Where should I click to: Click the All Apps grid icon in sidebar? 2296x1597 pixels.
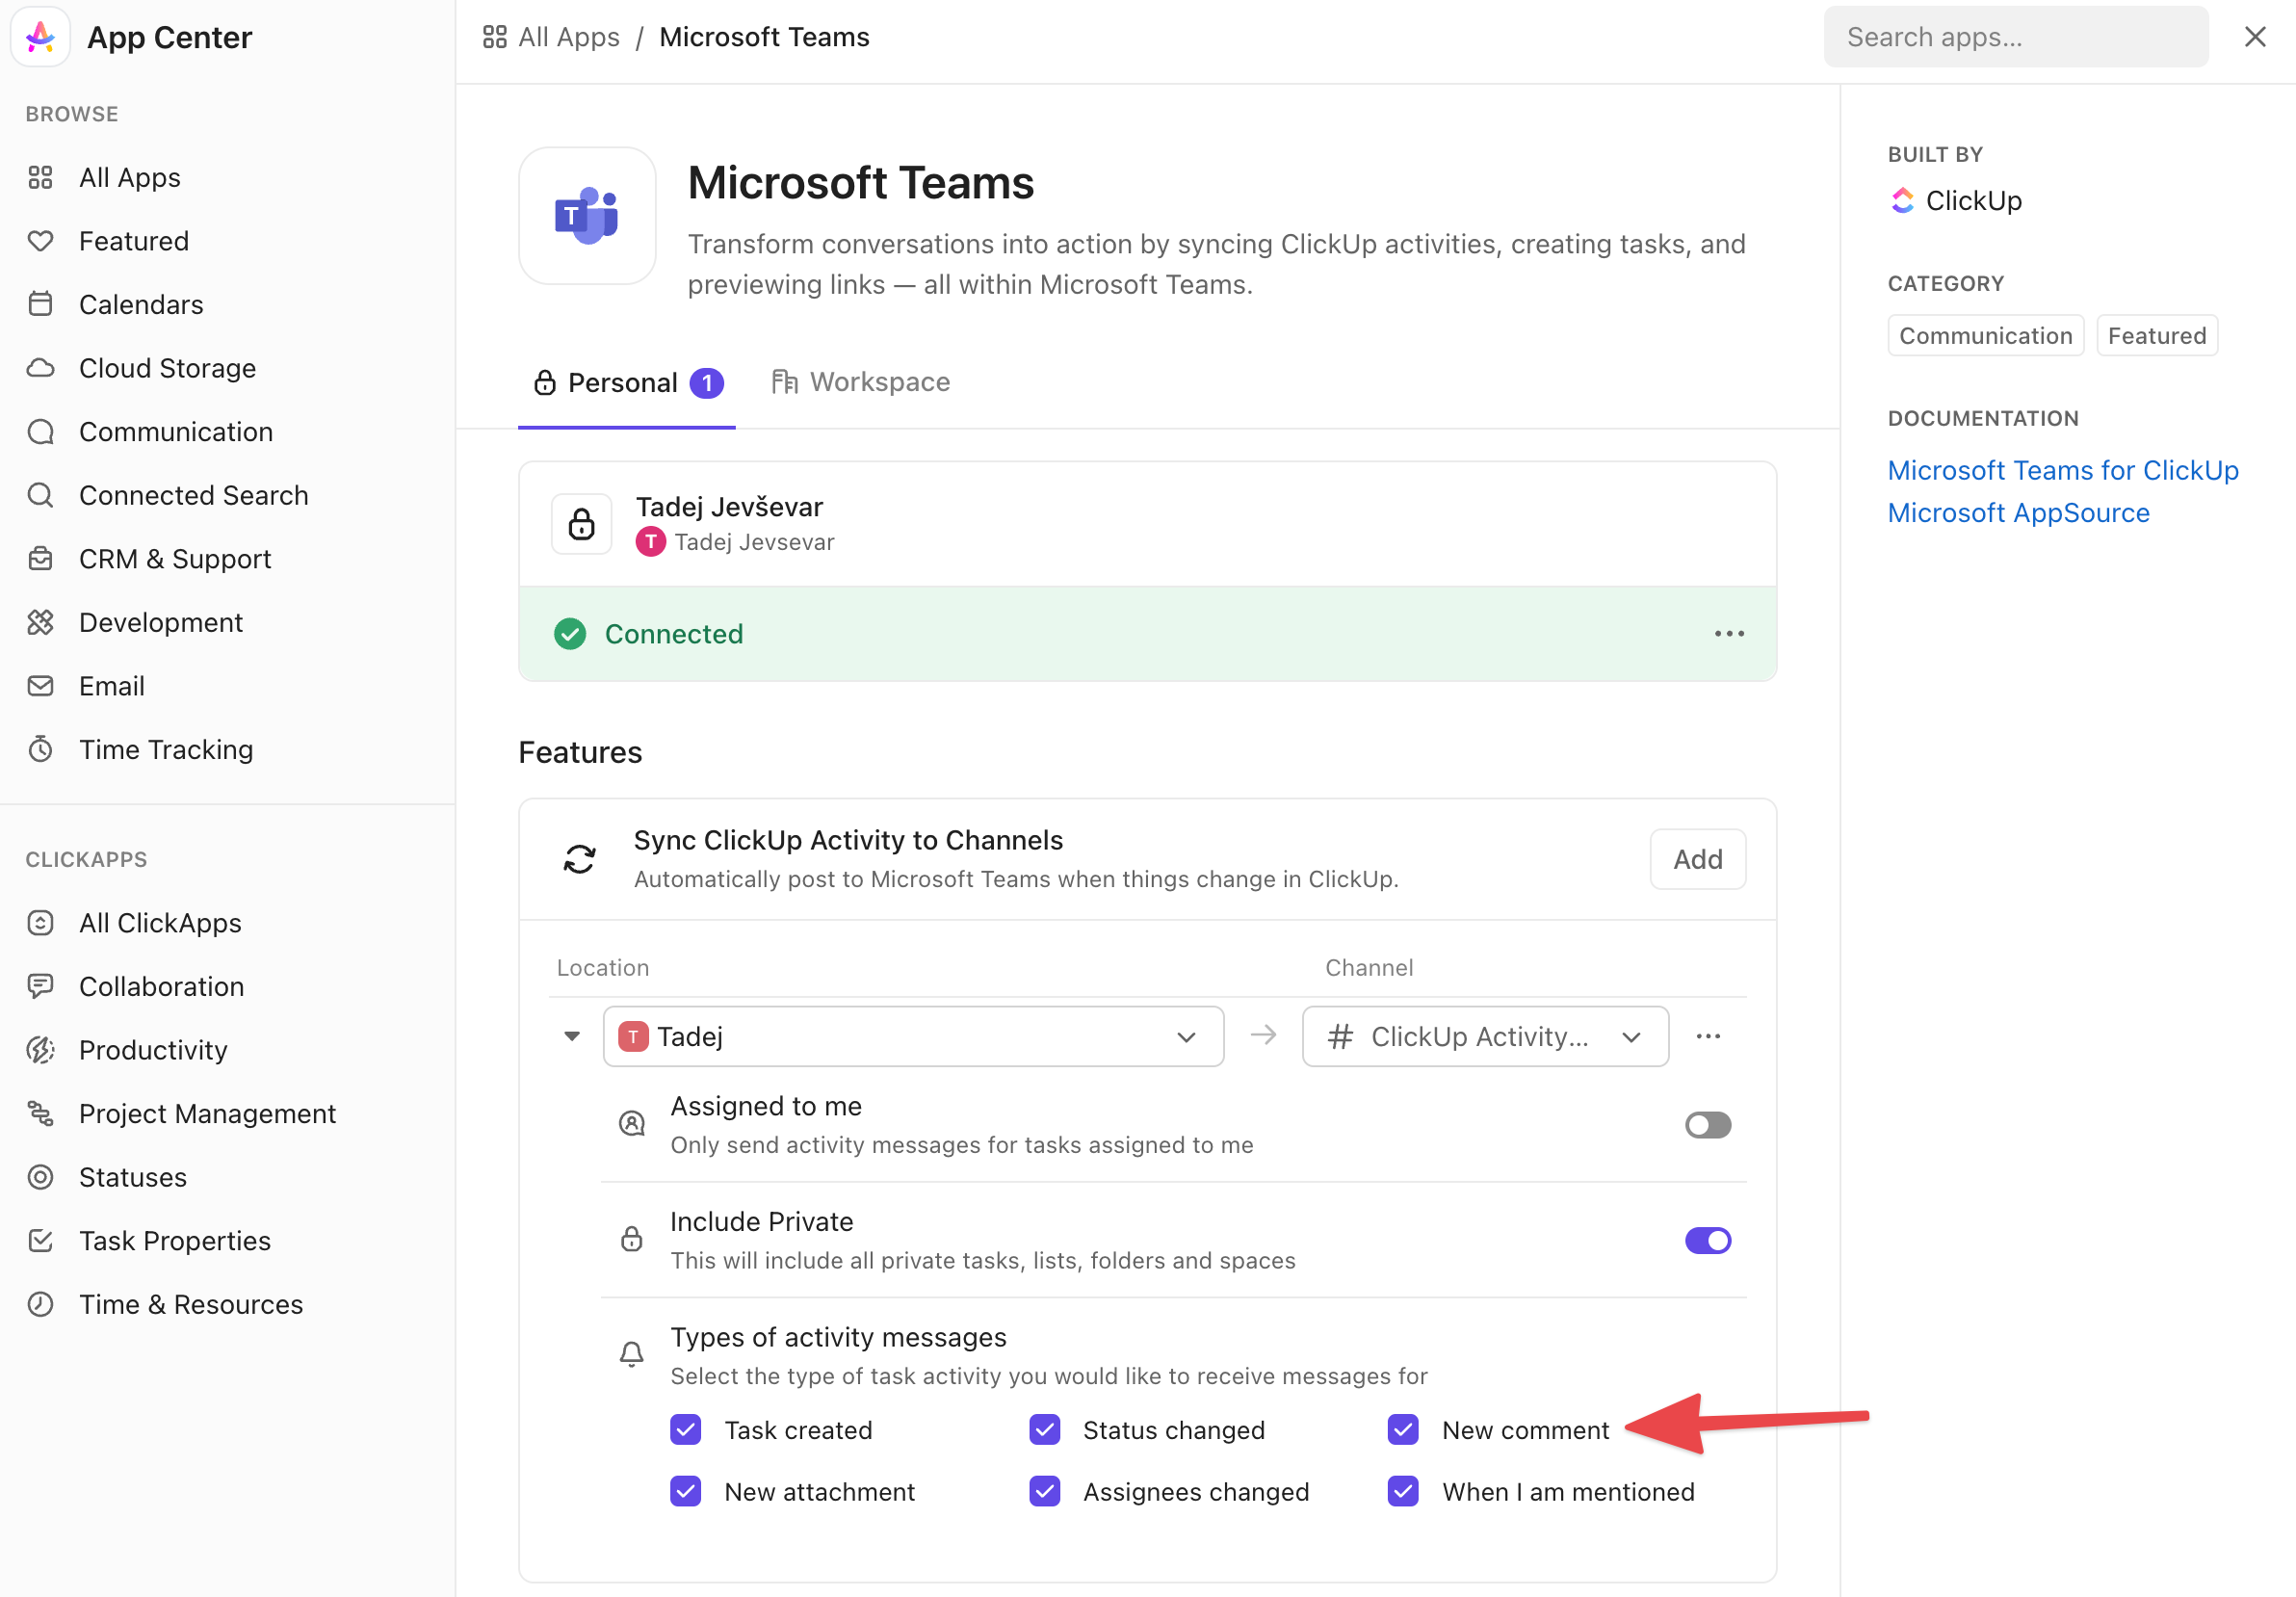tap(40, 178)
